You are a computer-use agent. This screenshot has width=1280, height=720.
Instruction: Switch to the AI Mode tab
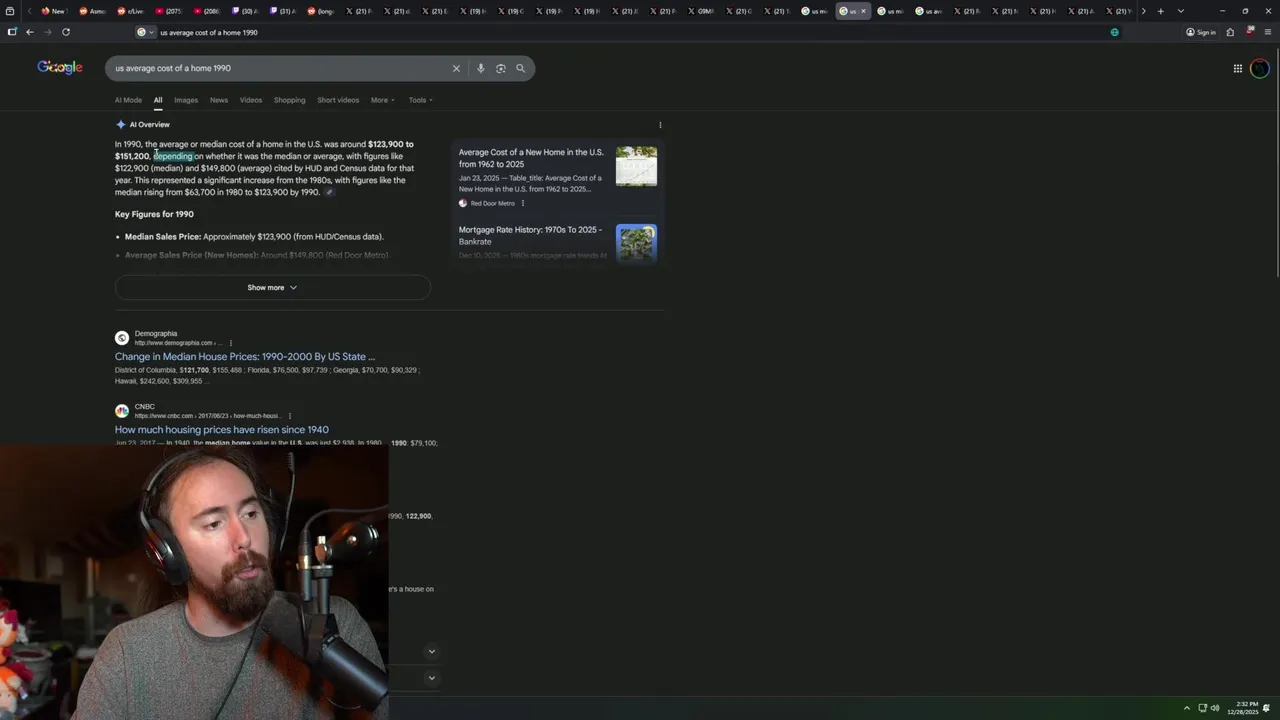pyautogui.click(x=128, y=100)
